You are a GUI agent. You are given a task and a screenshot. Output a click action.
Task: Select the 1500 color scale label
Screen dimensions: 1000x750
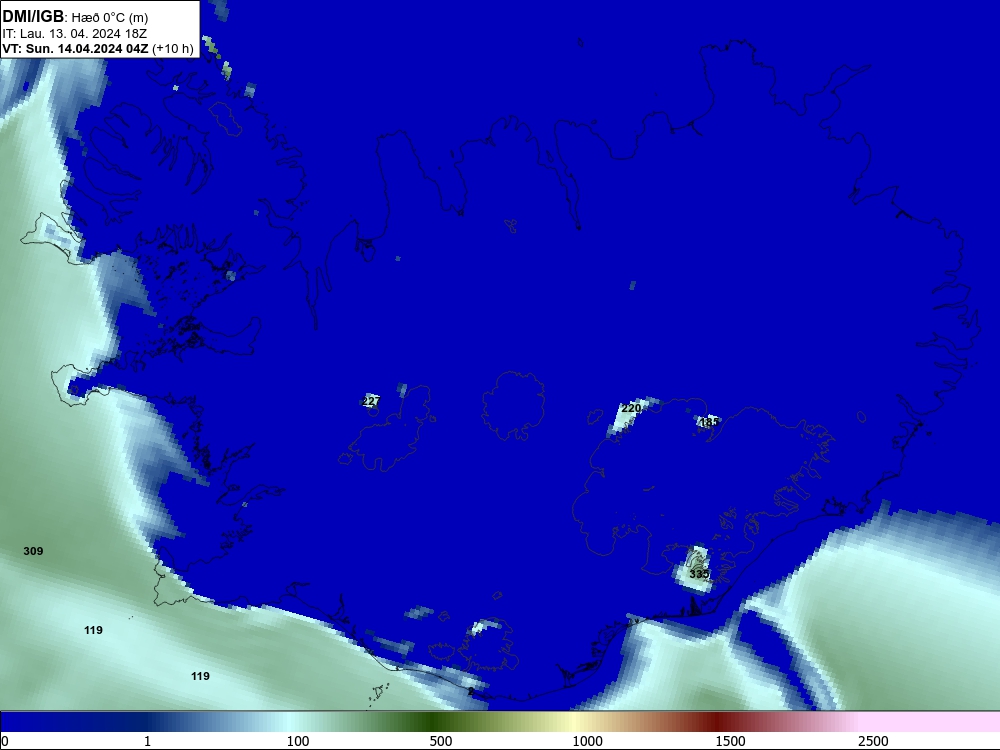click(730, 741)
